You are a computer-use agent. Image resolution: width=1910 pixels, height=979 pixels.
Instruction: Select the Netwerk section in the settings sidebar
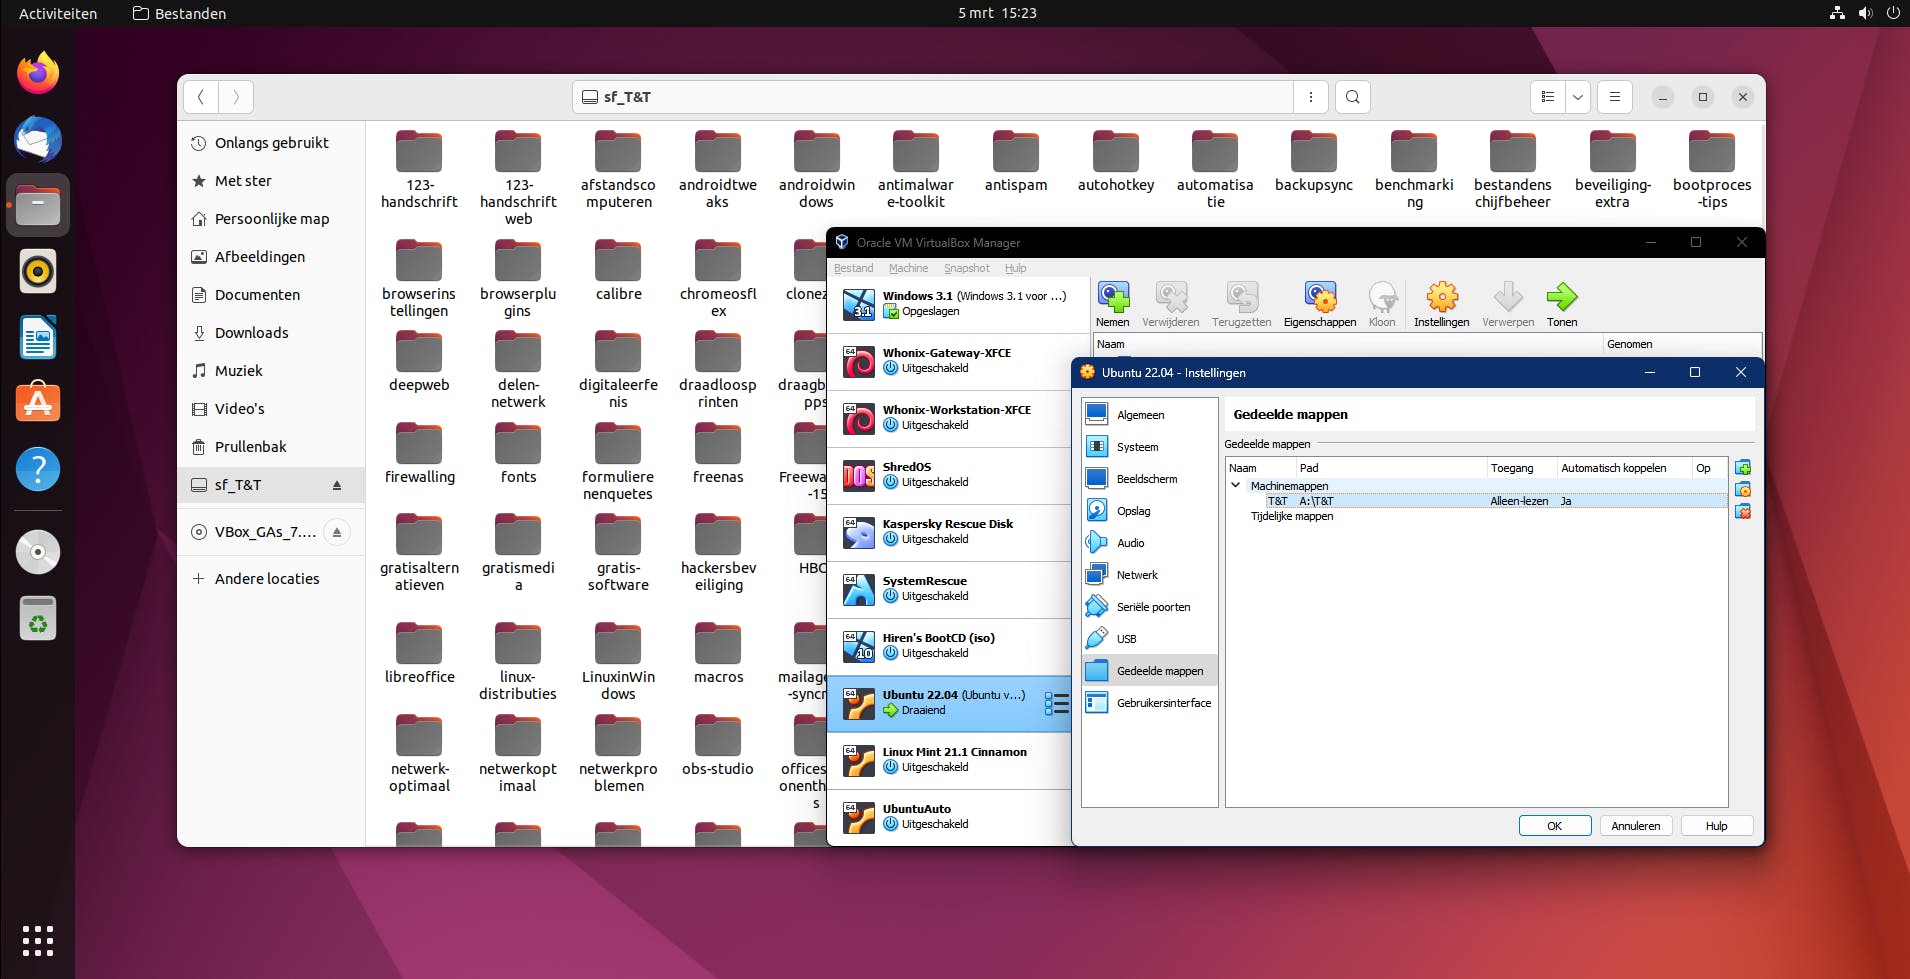tap(1137, 574)
